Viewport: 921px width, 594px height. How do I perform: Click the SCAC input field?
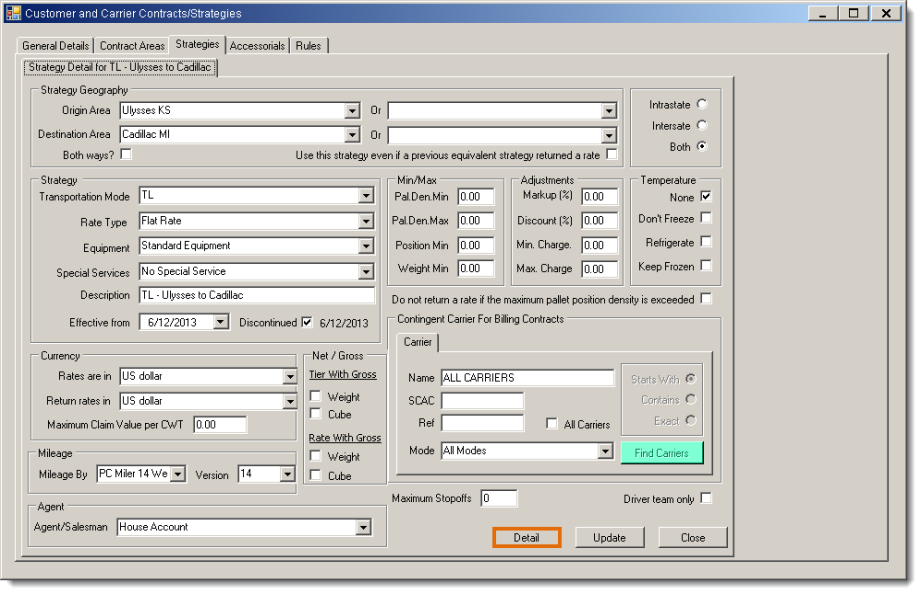(x=482, y=401)
